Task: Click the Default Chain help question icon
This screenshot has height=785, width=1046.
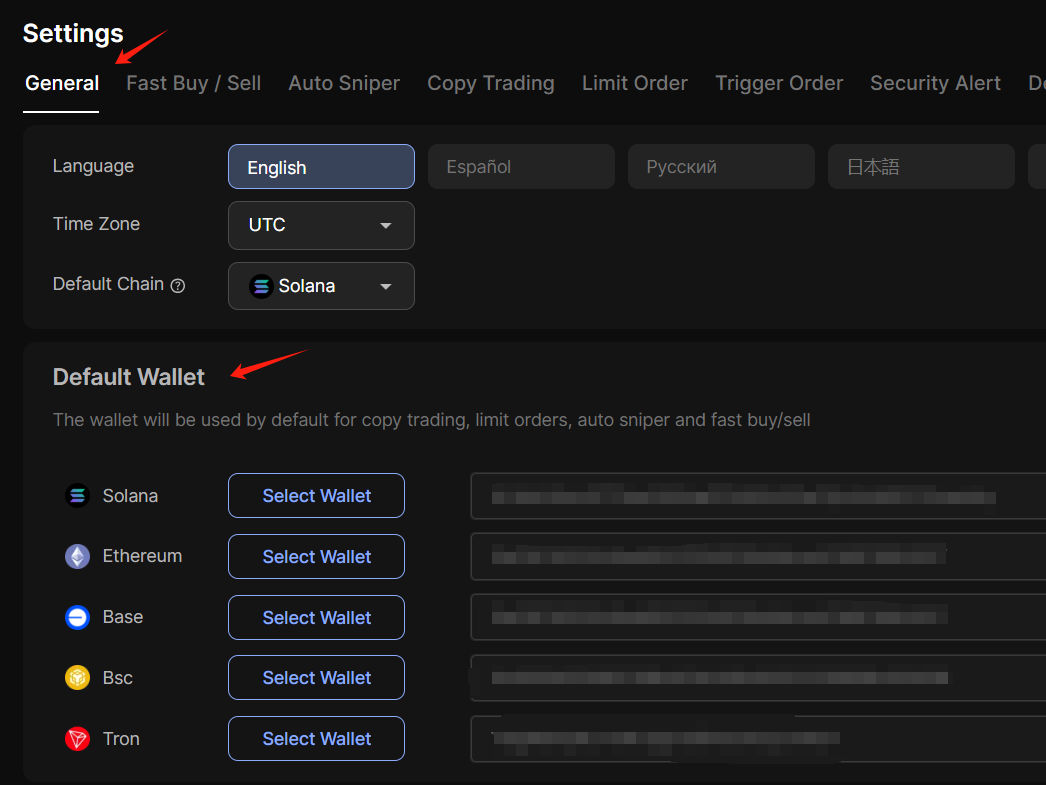Action: pyautogui.click(x=178, y=285)
